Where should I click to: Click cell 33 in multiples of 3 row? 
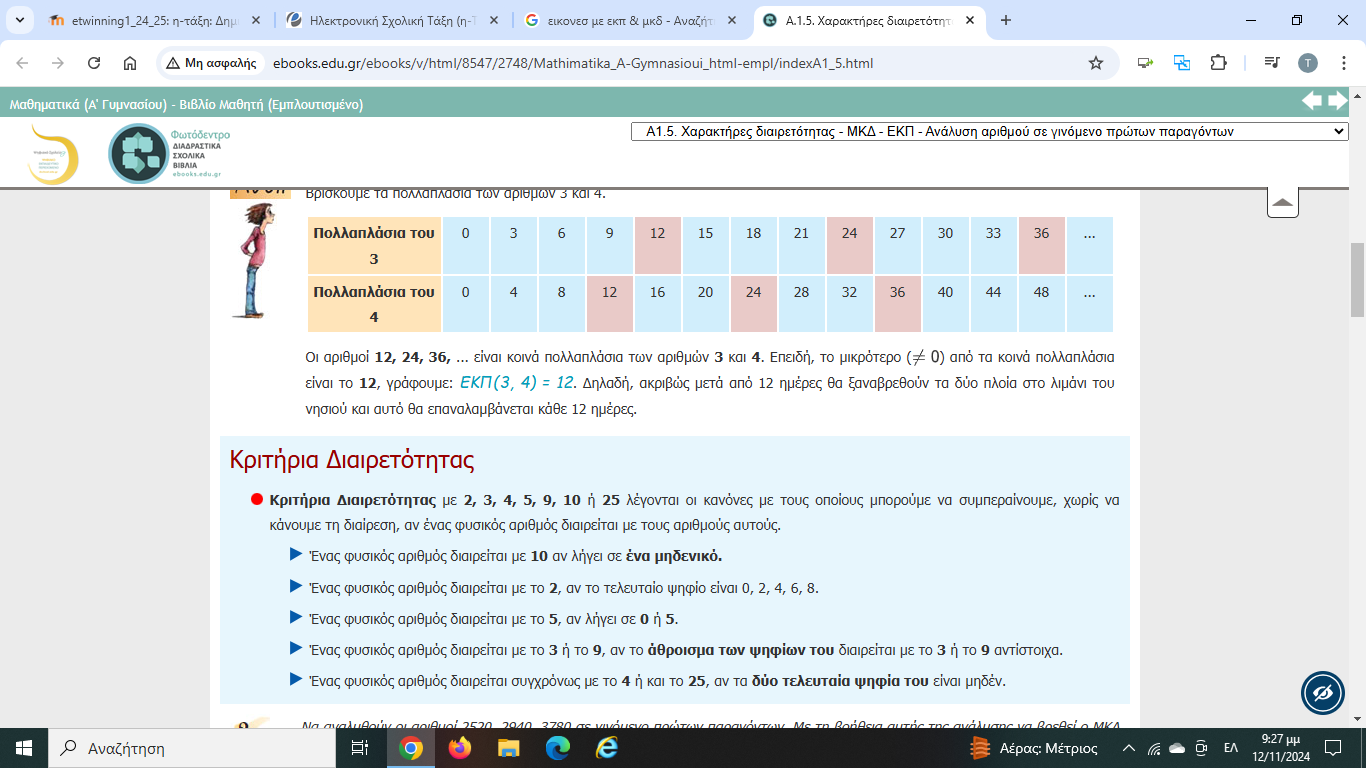pos(994,245)
